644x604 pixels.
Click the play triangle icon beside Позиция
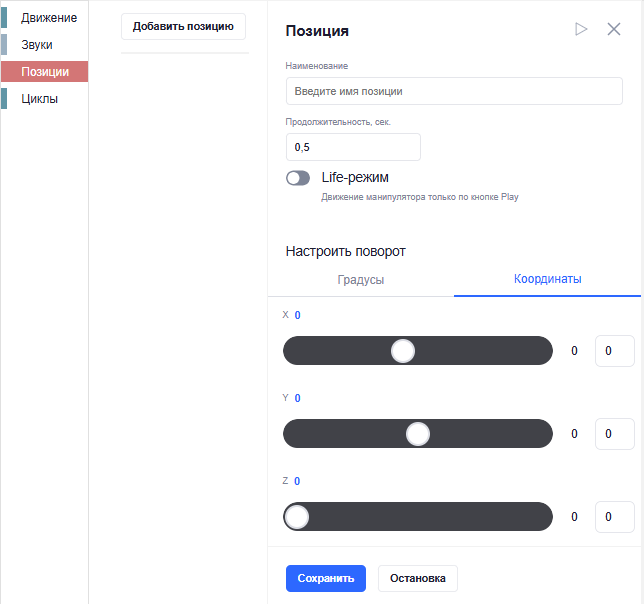click(581, 29)
